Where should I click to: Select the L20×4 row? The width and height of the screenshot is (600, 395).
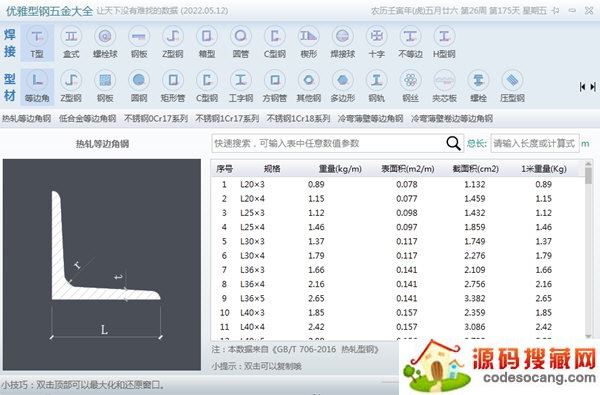[398, 199]
